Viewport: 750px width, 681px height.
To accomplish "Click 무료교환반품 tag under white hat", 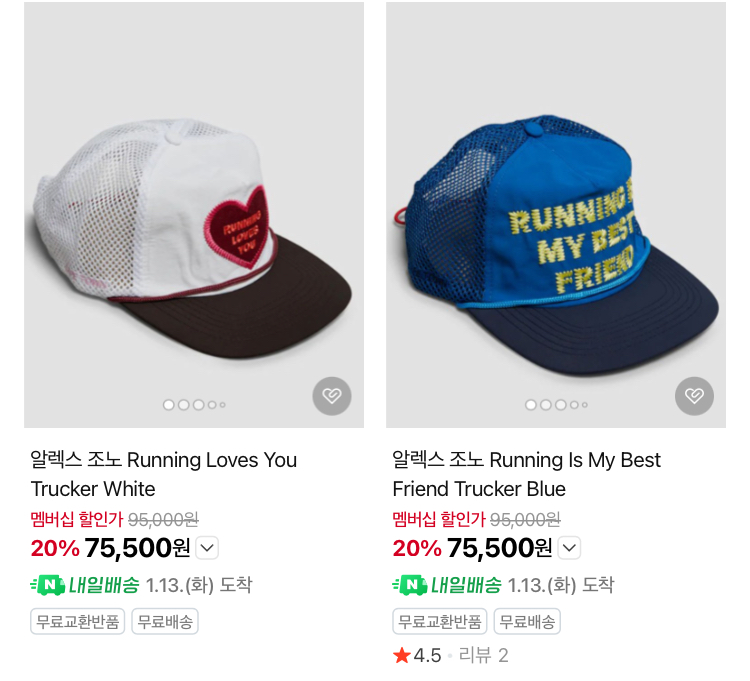I will click(x=78, y=621).
